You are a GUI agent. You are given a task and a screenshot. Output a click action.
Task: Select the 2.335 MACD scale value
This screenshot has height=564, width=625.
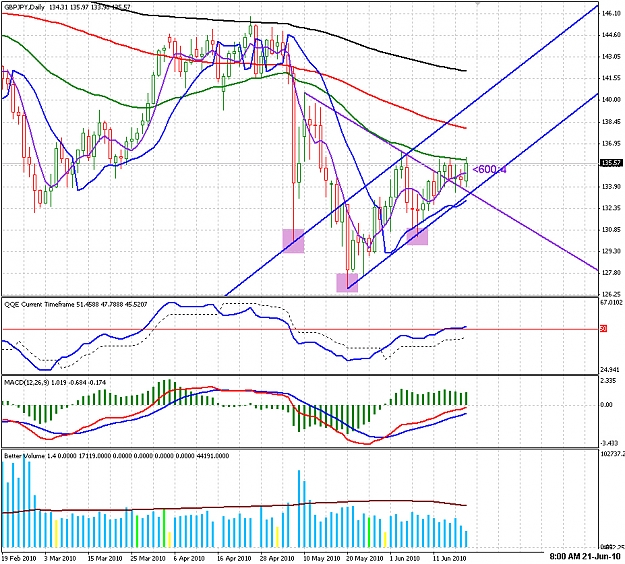(x=610, y=381)
